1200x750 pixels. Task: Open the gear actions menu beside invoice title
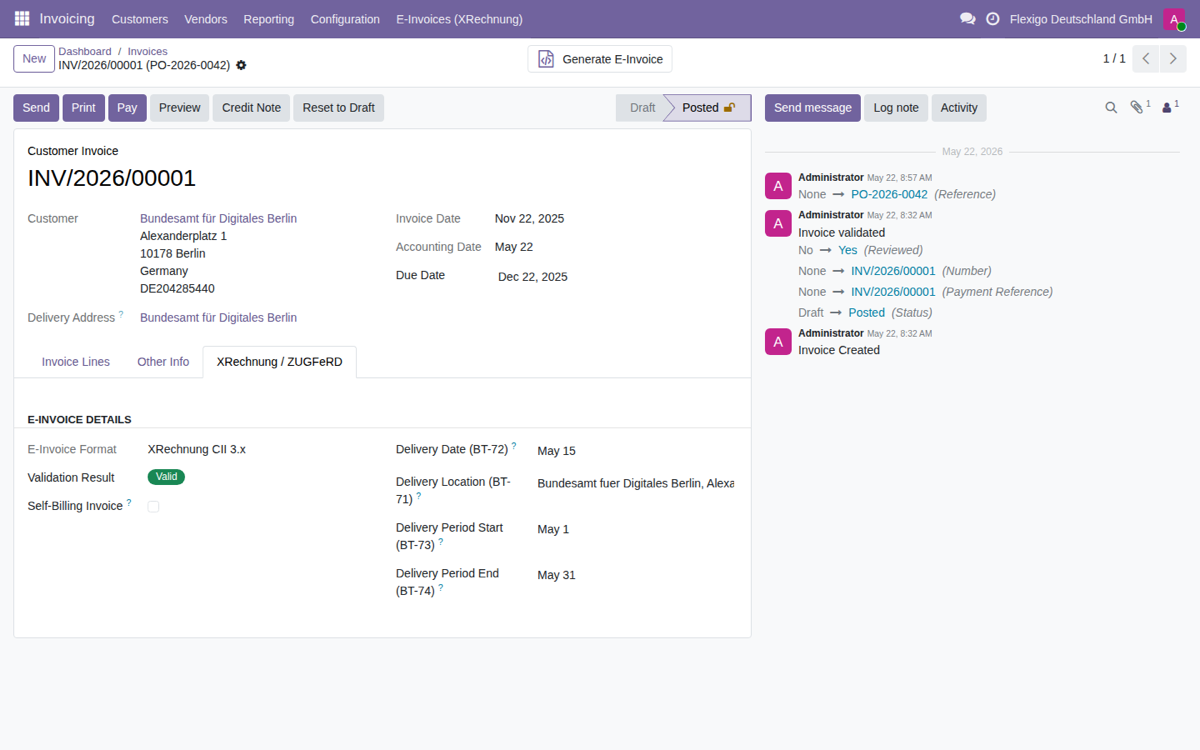241,65
